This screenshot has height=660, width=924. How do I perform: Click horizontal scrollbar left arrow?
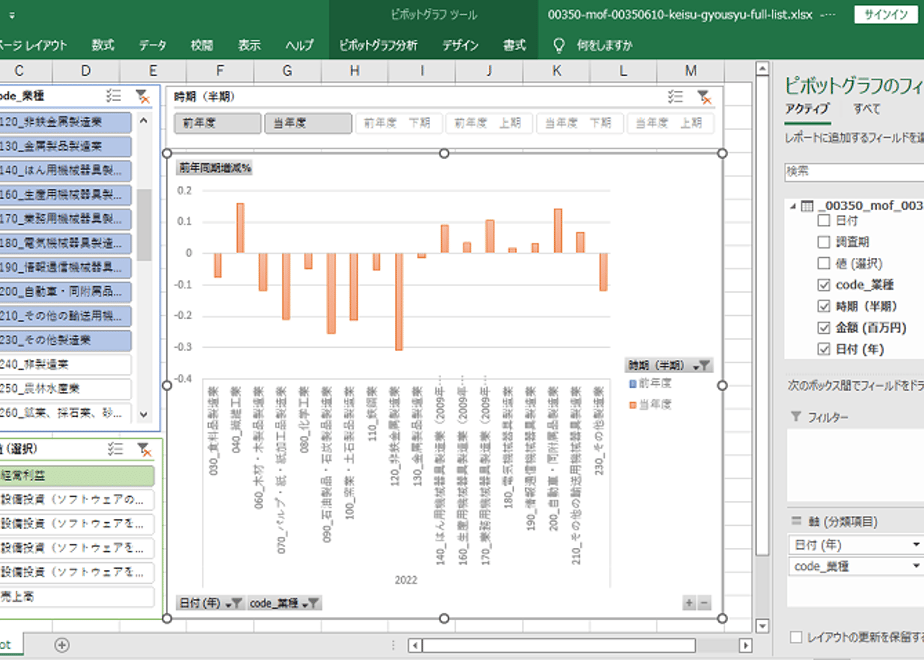tap(415, 645)
